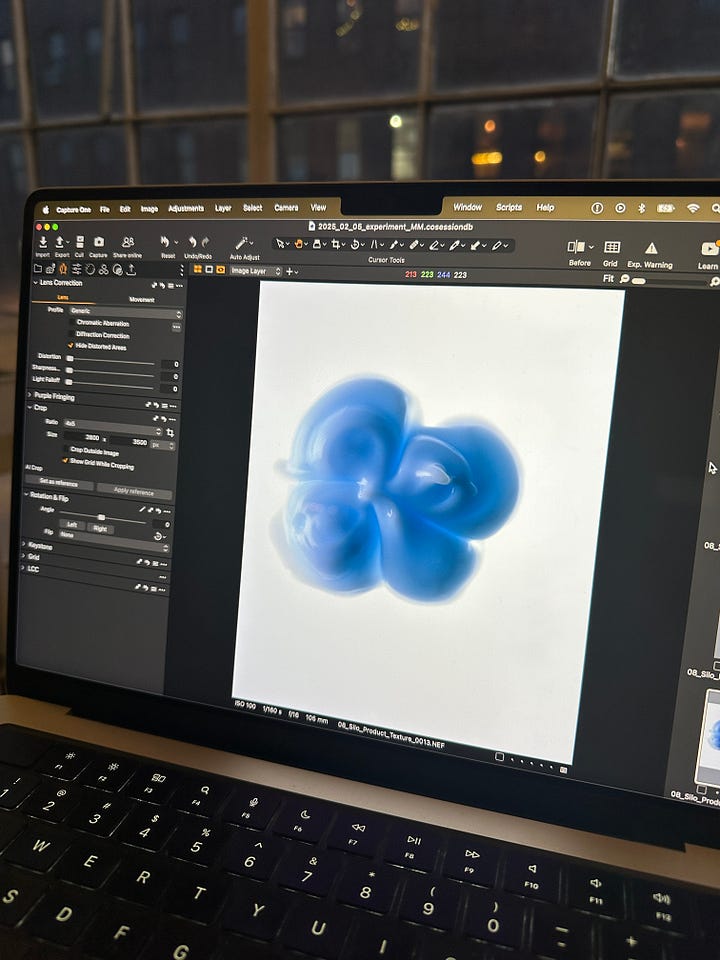Rotate the image with the Right button
Image resolution: width=720 pixels, height=960 pixels.
pos(100,528)
